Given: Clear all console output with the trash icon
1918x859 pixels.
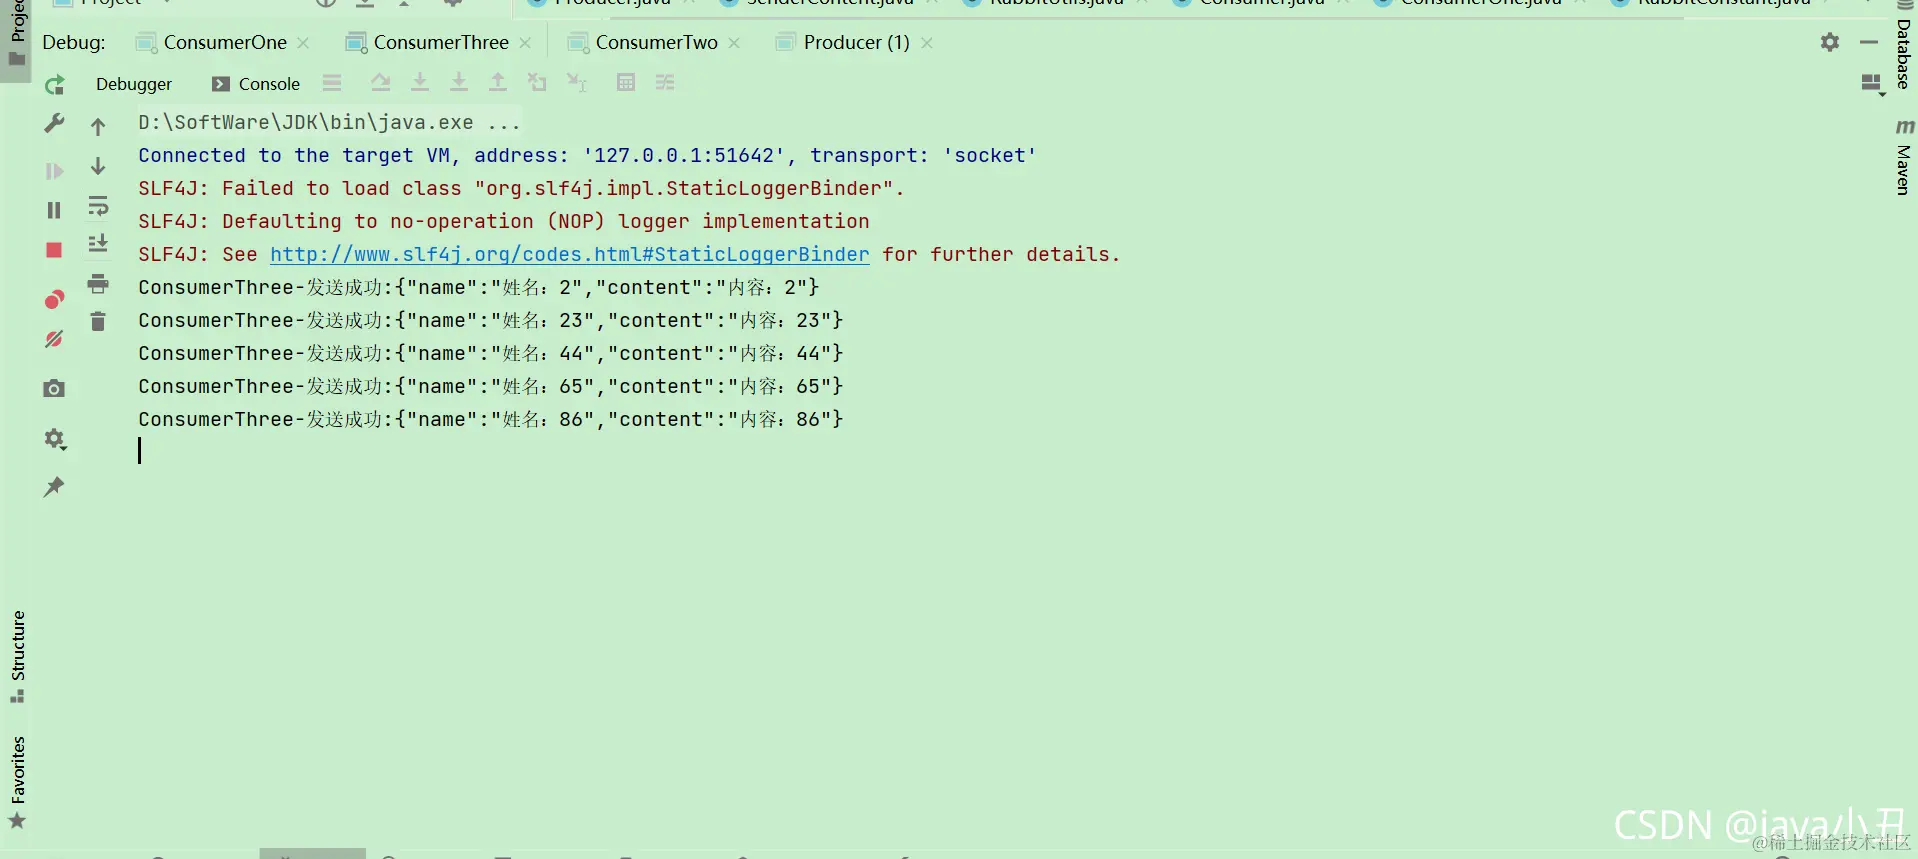Looking at the screenshot, I should pos(98,321).
